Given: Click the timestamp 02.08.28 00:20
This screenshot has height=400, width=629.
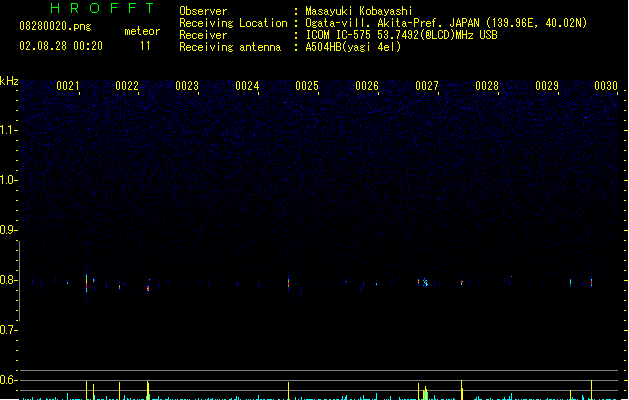Looking at the screenshot, I should coord(61,46).
